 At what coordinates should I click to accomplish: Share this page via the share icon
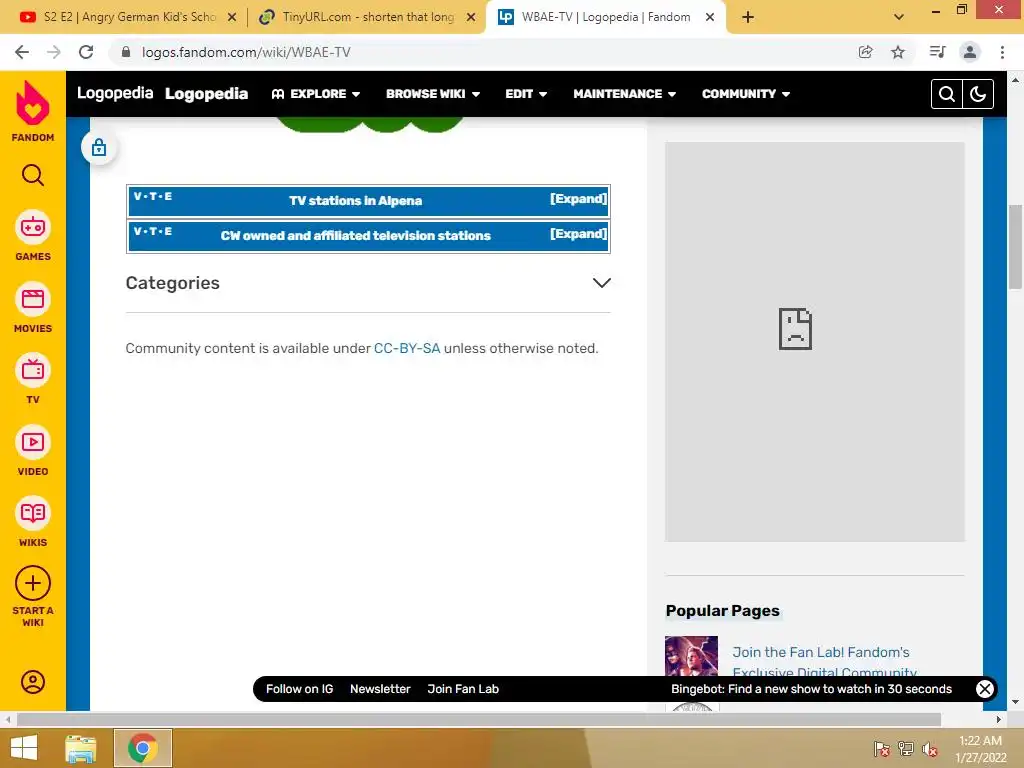coord(865,52)
